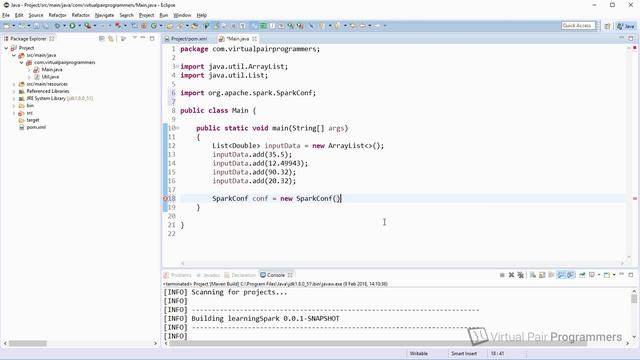Click error marker on line 18
The height and width of the screenshot is (360, 640).
tap(165, 198)
